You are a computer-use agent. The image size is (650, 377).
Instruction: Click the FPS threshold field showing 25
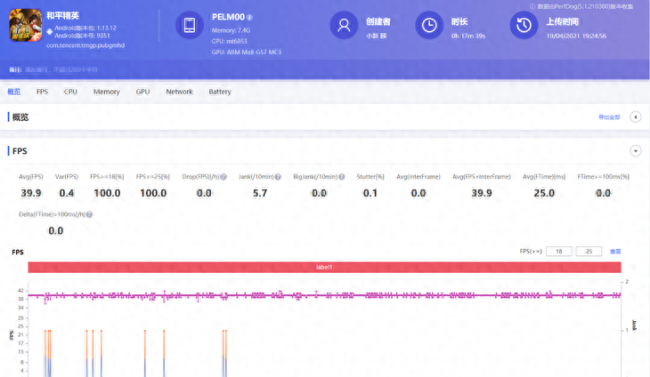(x=589, y=251)
